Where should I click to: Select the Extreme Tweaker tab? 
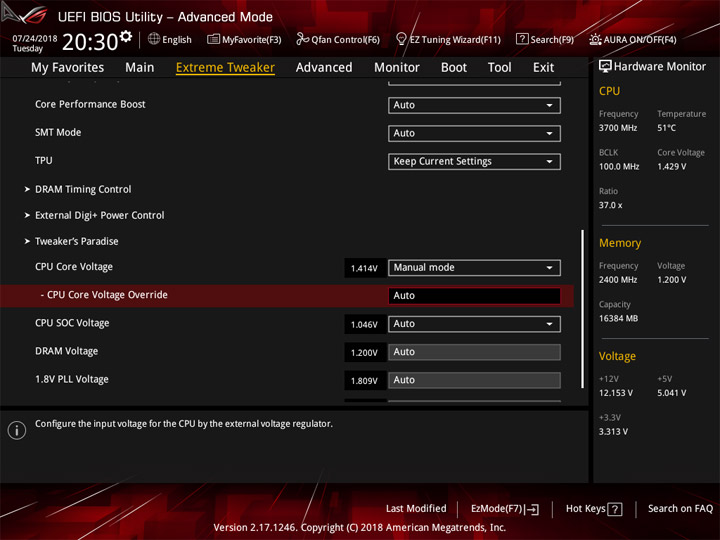[x=225, y=68]
